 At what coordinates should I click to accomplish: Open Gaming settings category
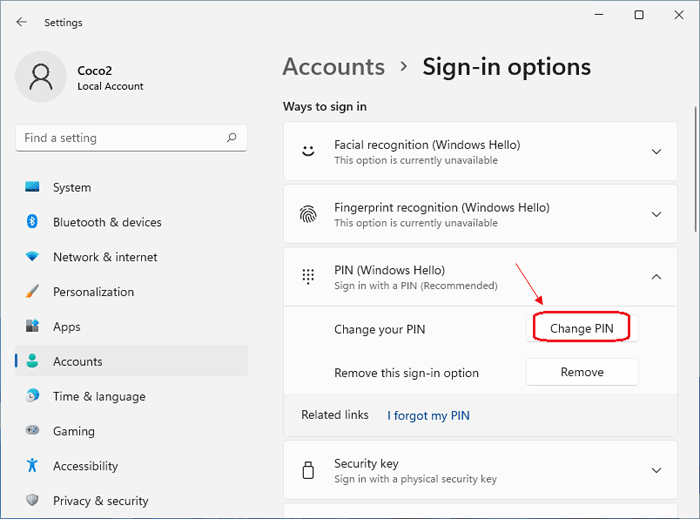(x=131, y=431)
